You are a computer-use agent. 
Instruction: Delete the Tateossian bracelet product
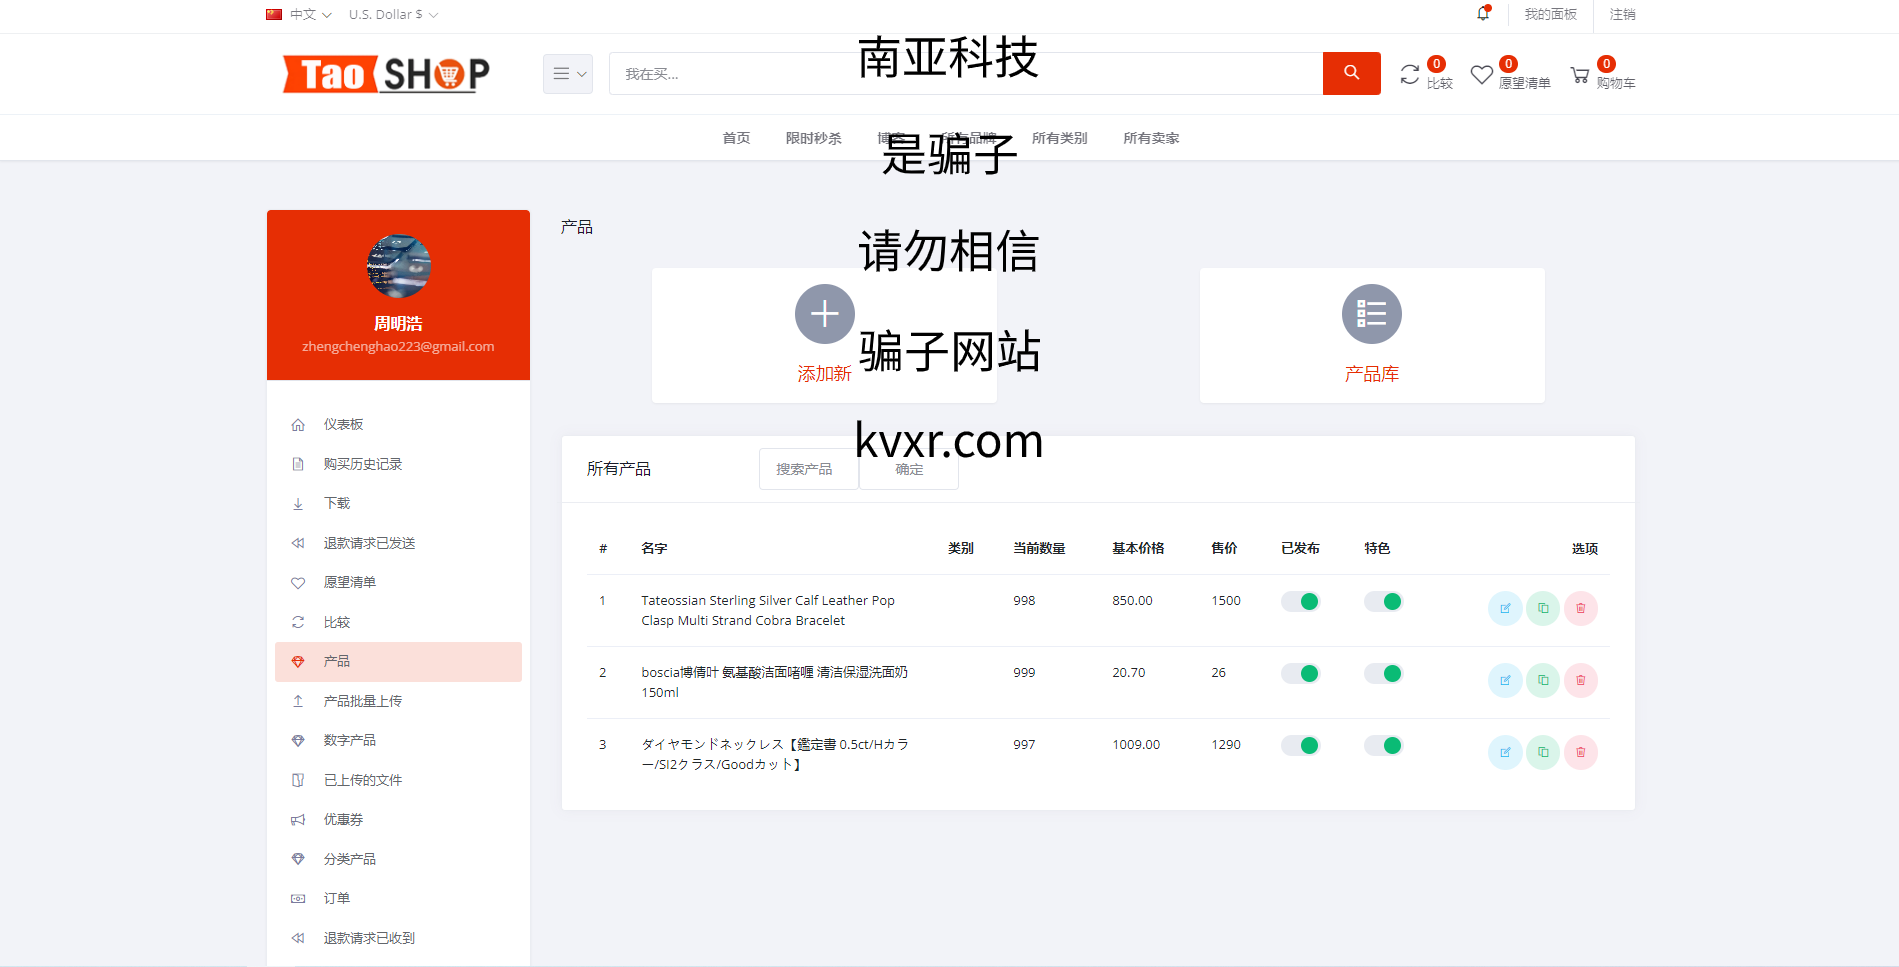1581,608
